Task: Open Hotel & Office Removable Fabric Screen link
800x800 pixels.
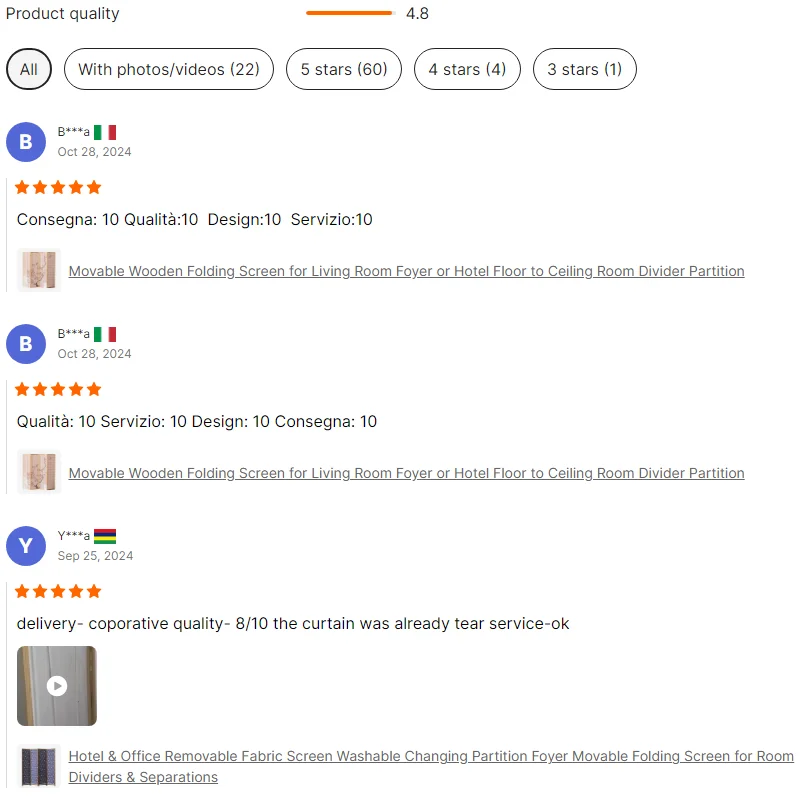Action: point(431,766)
